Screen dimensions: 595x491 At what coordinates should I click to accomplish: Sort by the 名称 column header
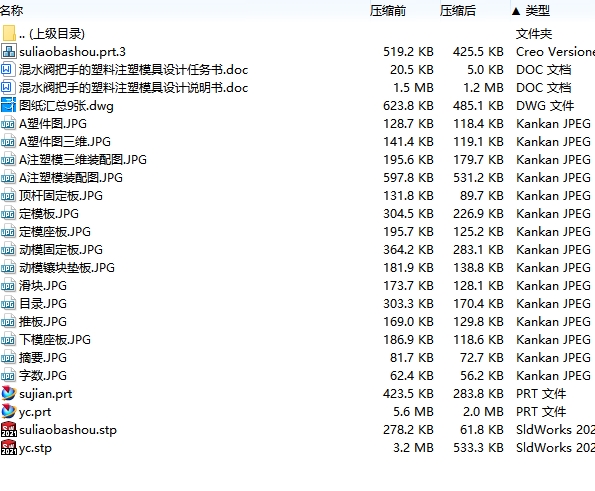[11, 11]
